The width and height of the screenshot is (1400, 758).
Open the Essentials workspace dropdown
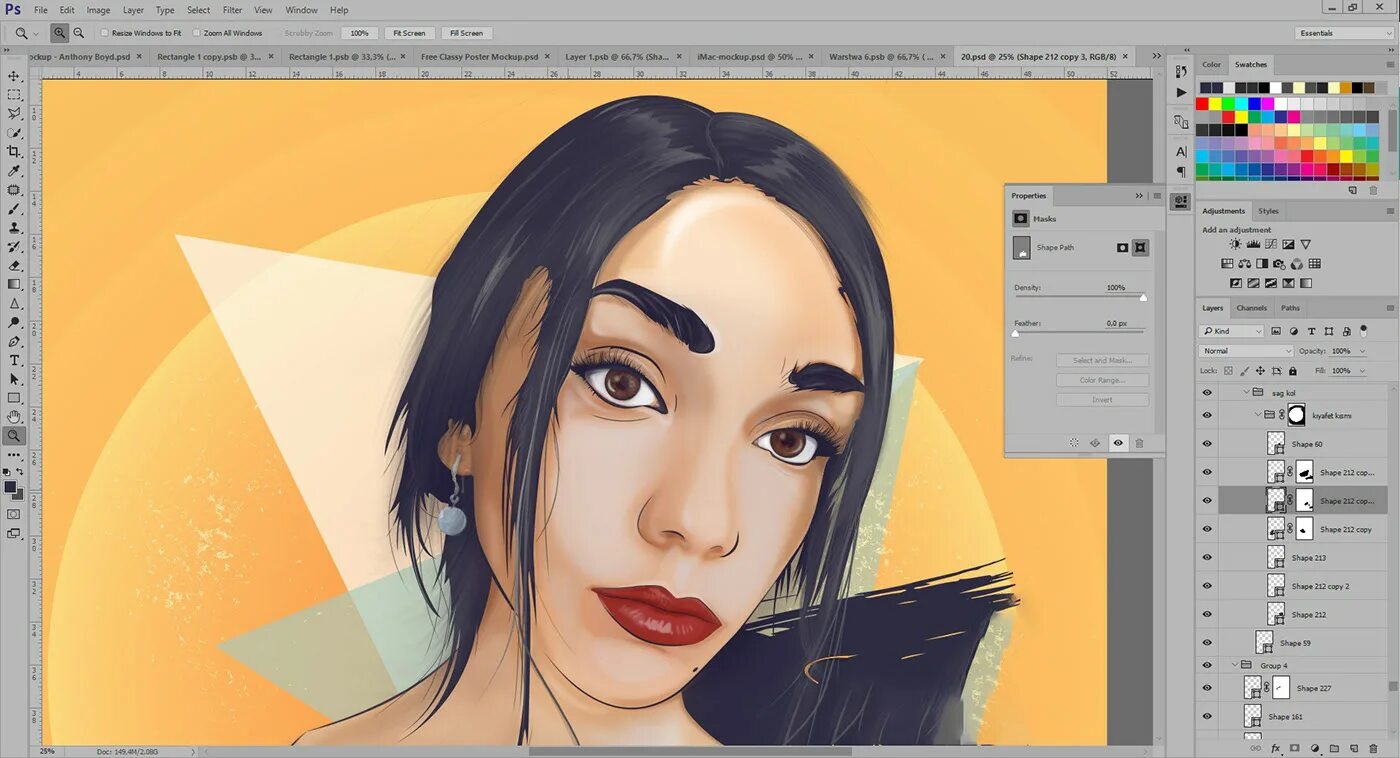click(x=1344, y=33)
